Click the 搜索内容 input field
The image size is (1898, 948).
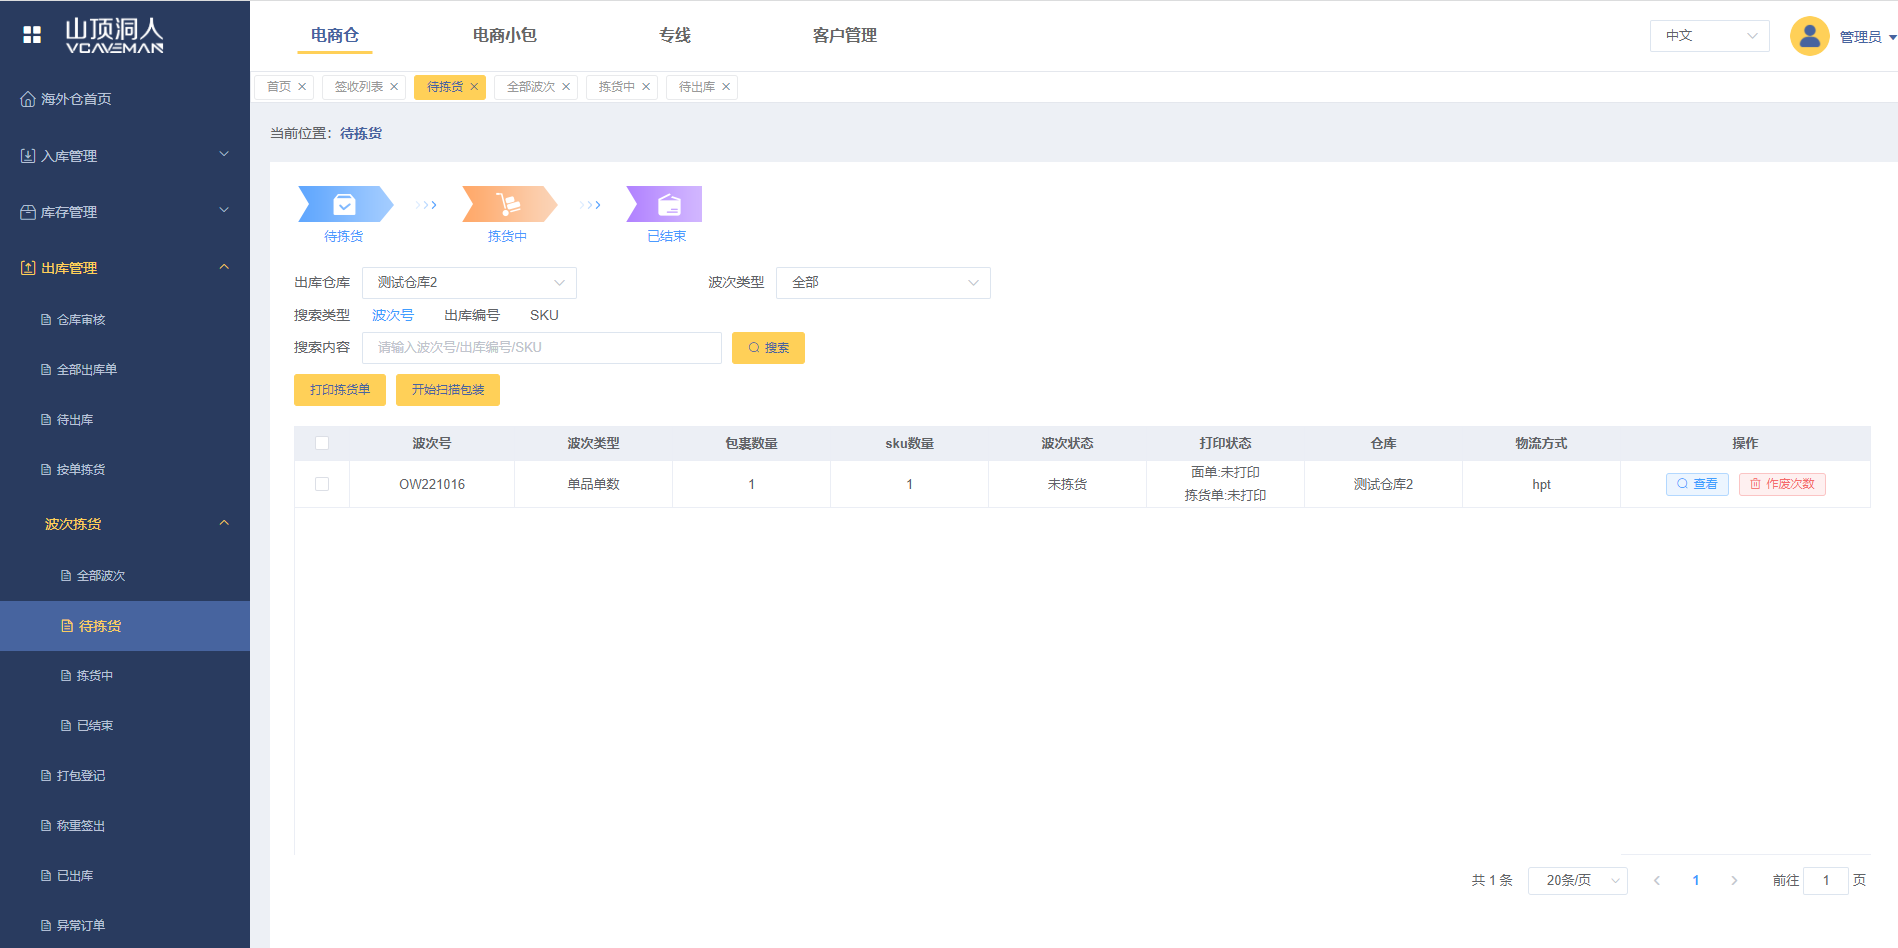point(541,348)
